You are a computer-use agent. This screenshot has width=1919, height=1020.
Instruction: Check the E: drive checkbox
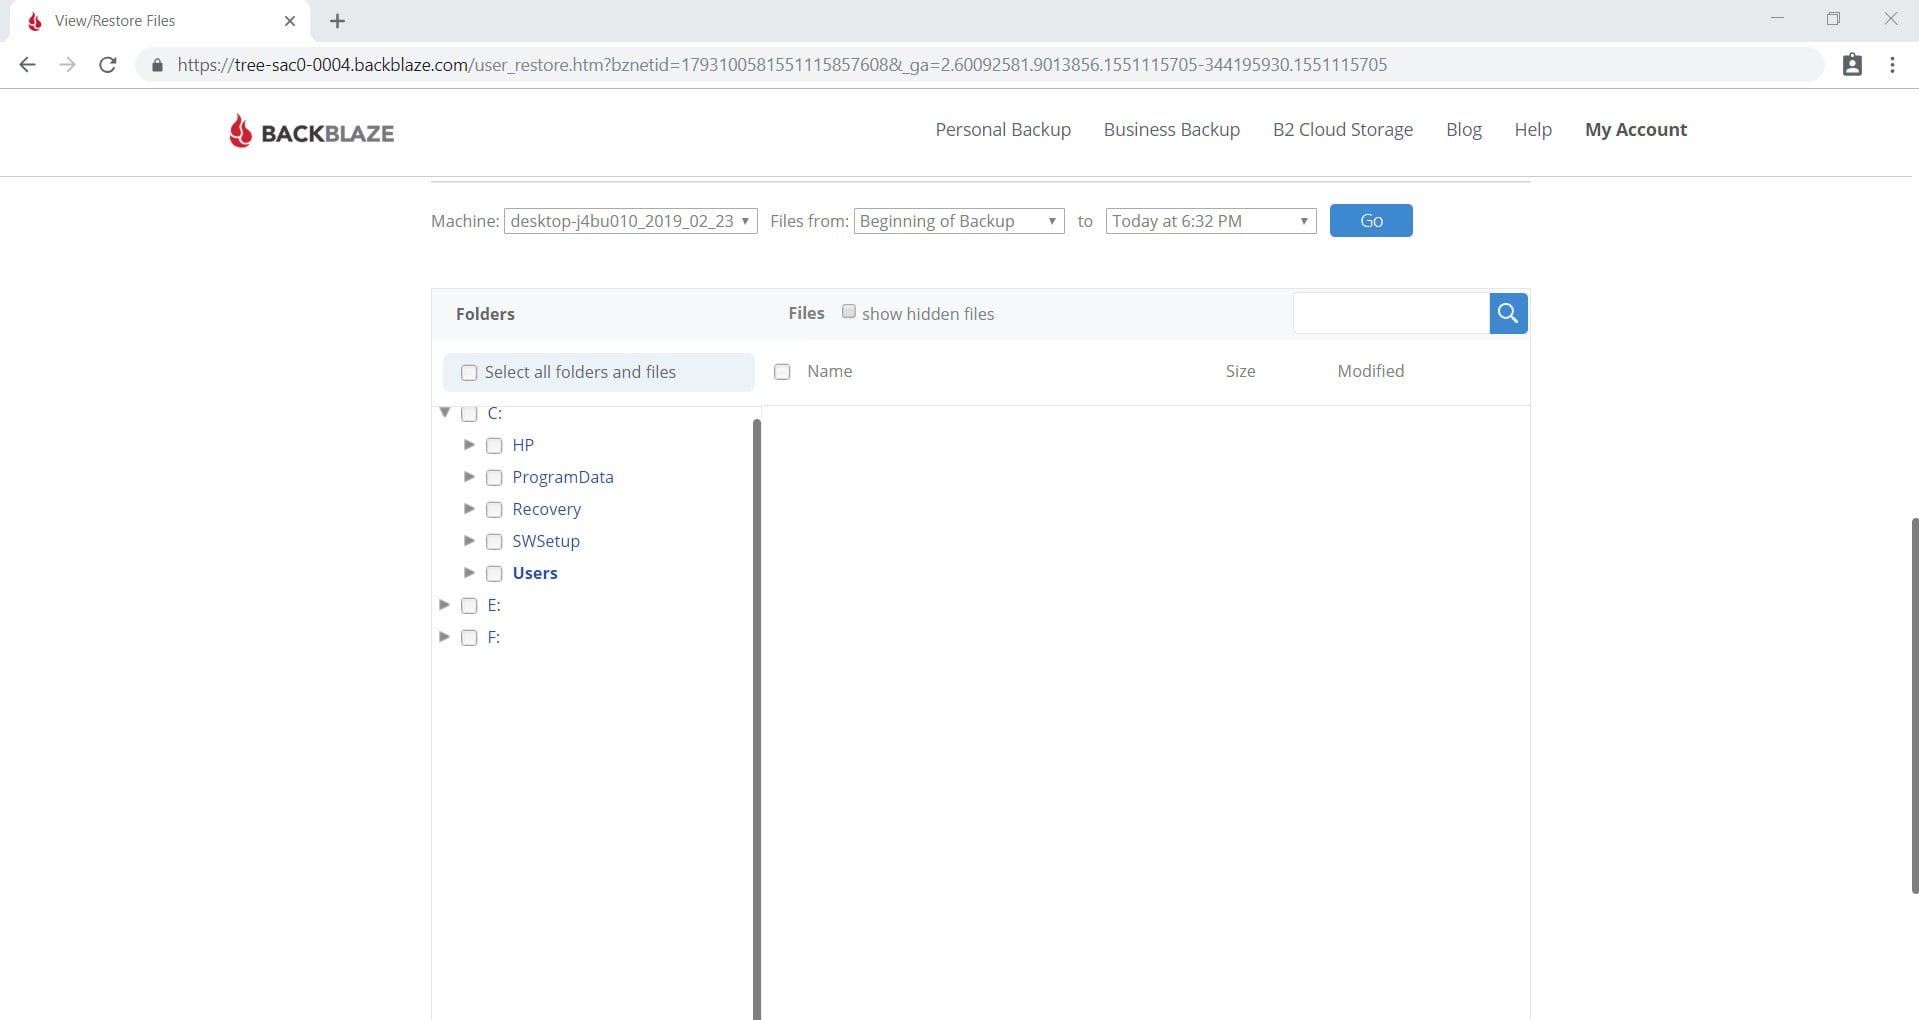[x=469, y=606]
